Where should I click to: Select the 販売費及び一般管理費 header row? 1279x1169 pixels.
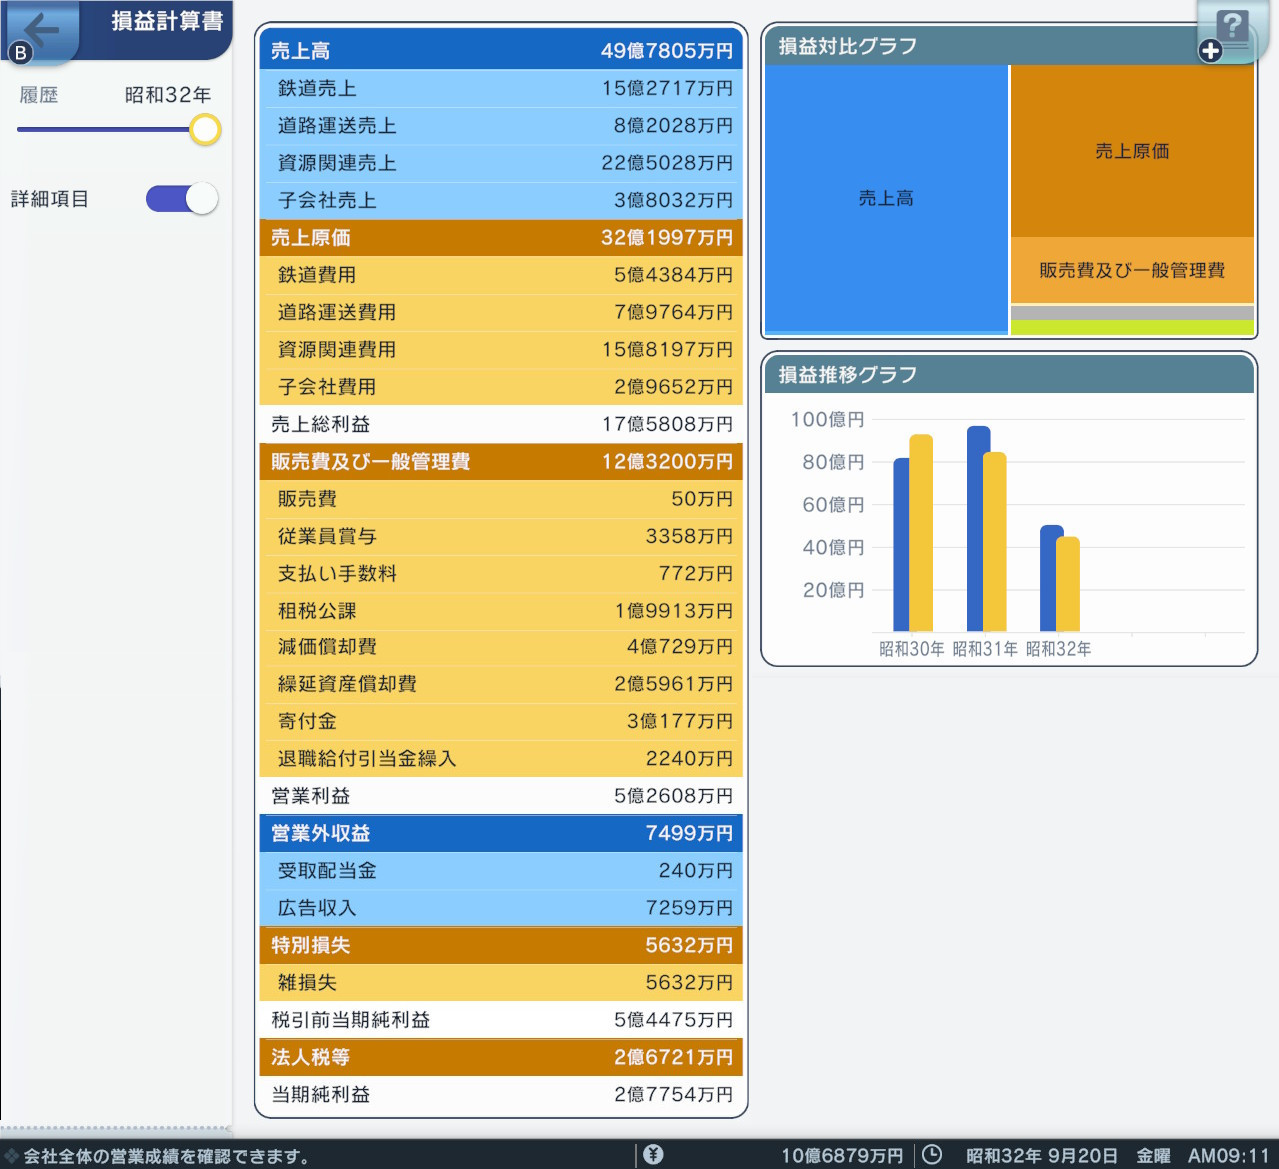point(501,461)
